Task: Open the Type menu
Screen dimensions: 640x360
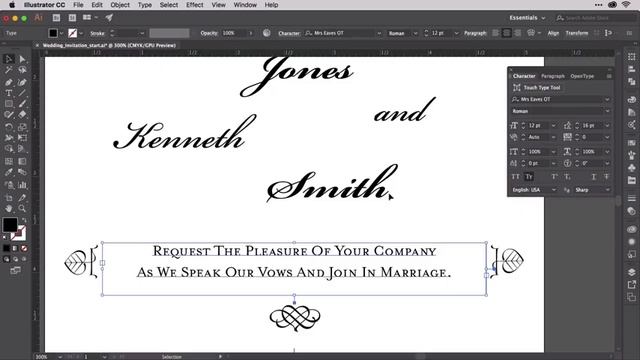Action: [x=144, y=5]
